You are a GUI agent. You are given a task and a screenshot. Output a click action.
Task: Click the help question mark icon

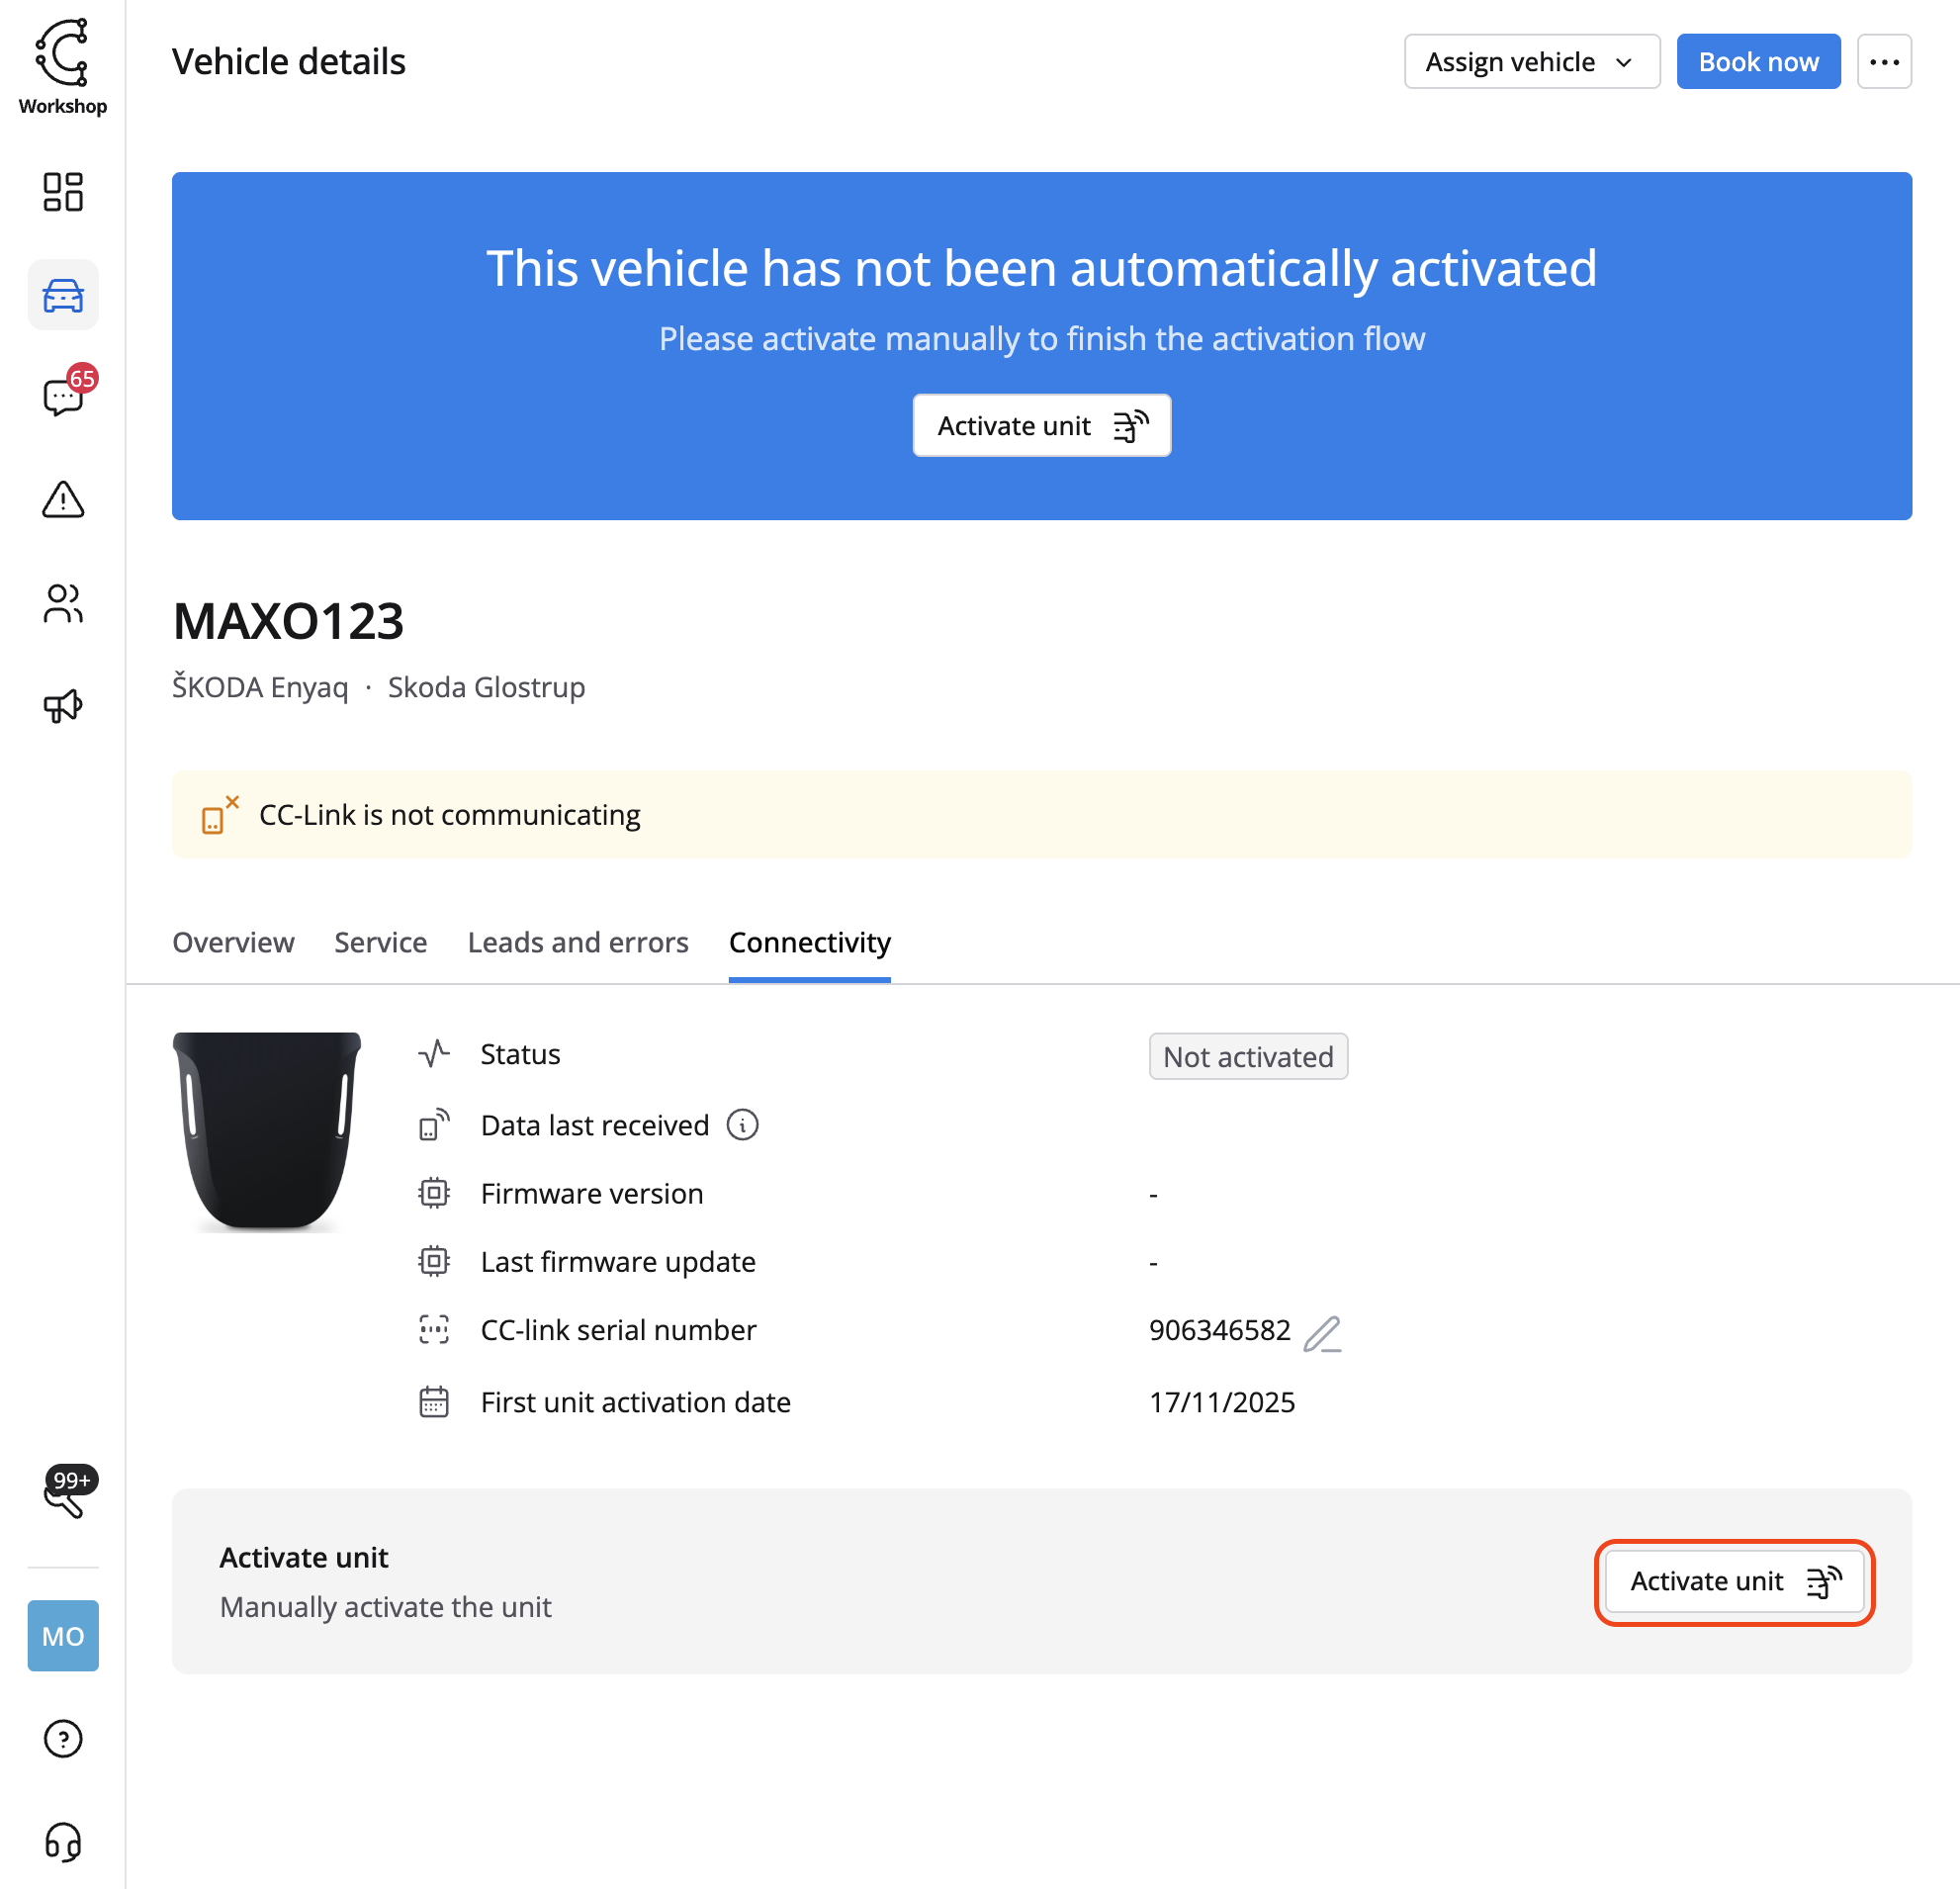(x=63, y=1738)
